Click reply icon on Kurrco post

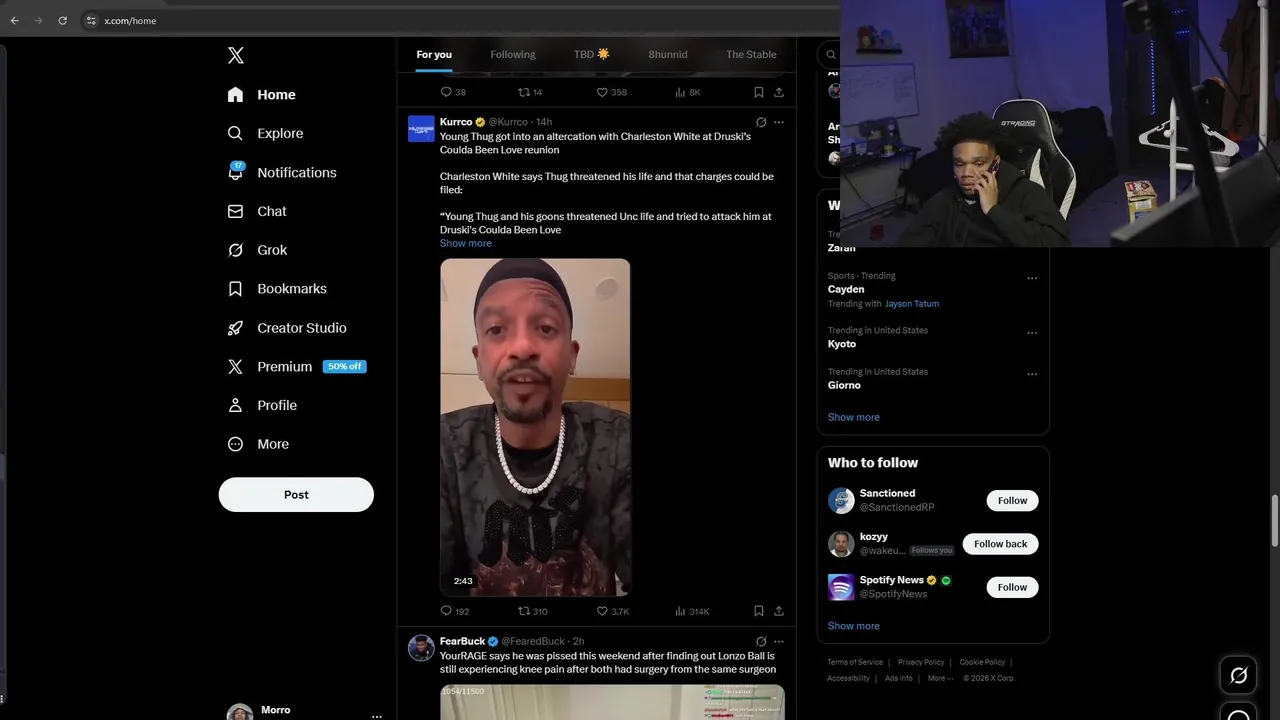coord(447,611)
